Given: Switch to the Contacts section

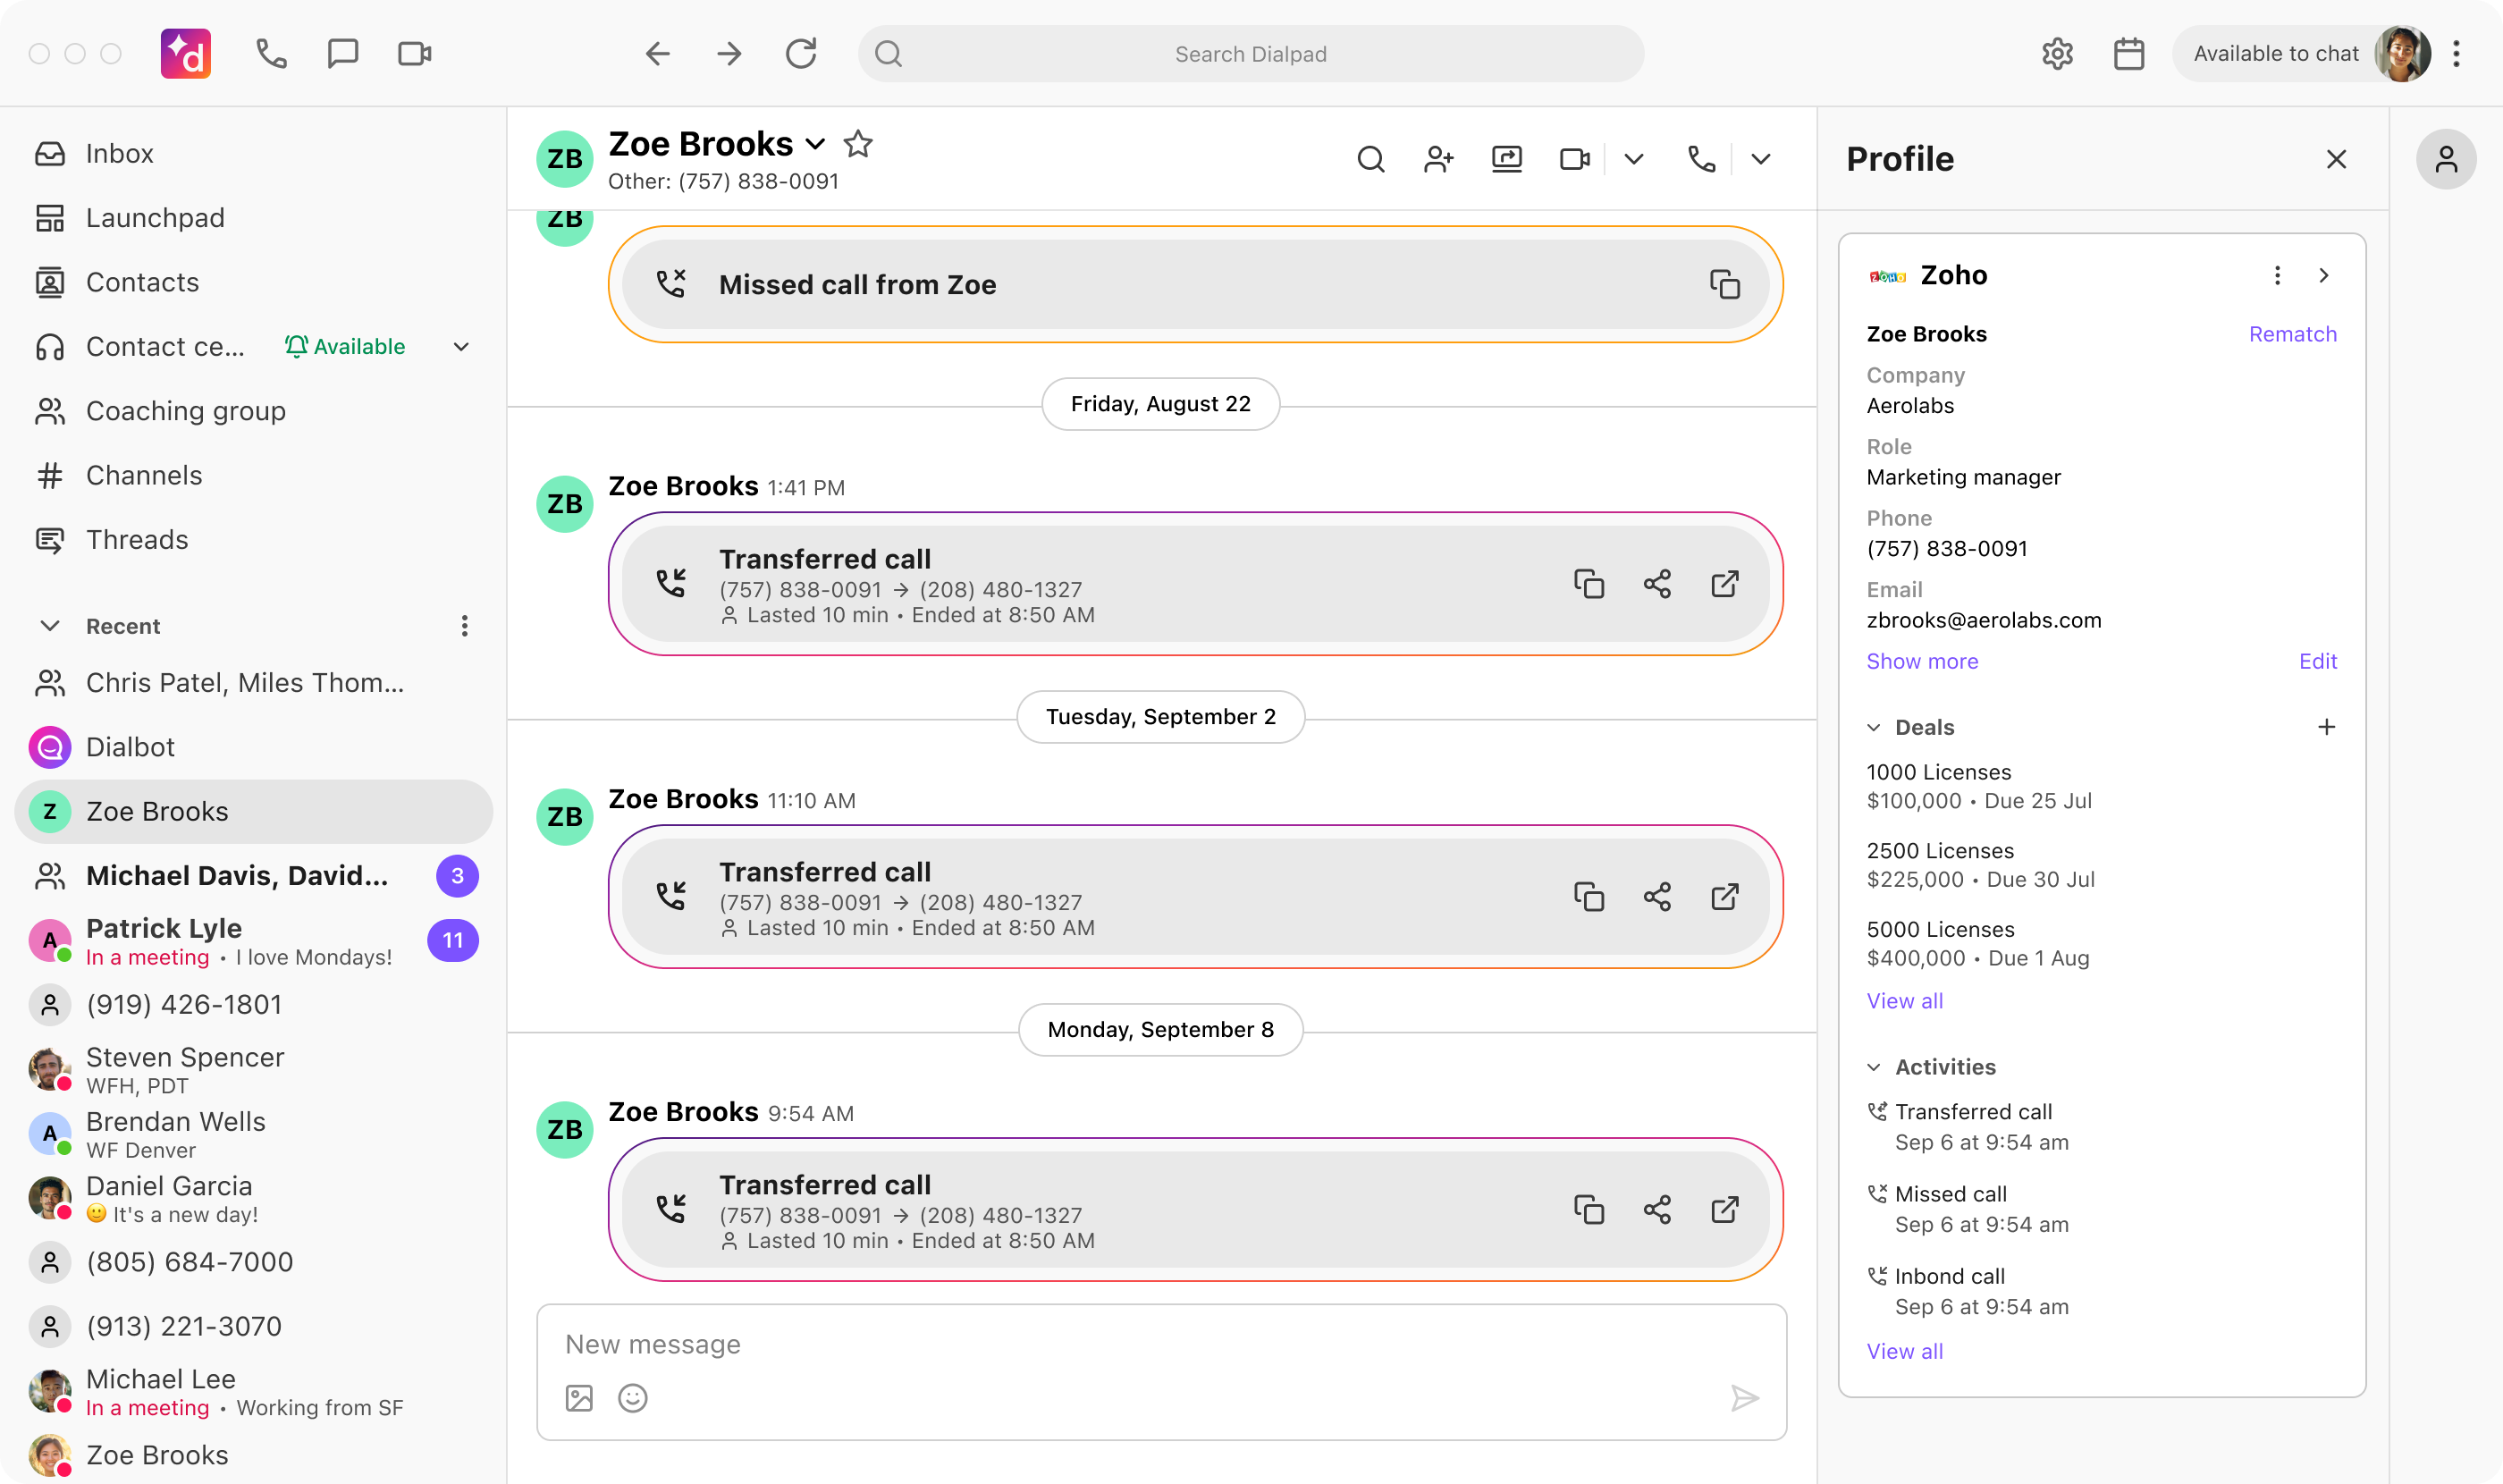Looking at the screenshot, I should tap(142, 282).
